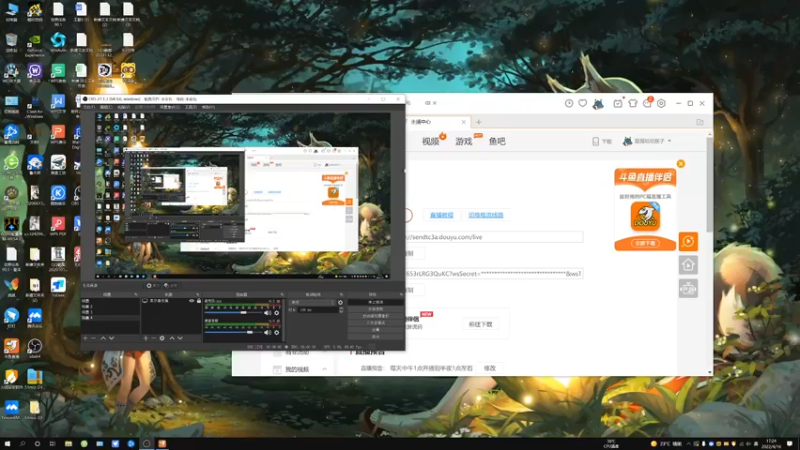The width and height of the screenshot is (800, 450).
Task: Mute the first audio mixer channel speaker
Action: tap(267, 313)
